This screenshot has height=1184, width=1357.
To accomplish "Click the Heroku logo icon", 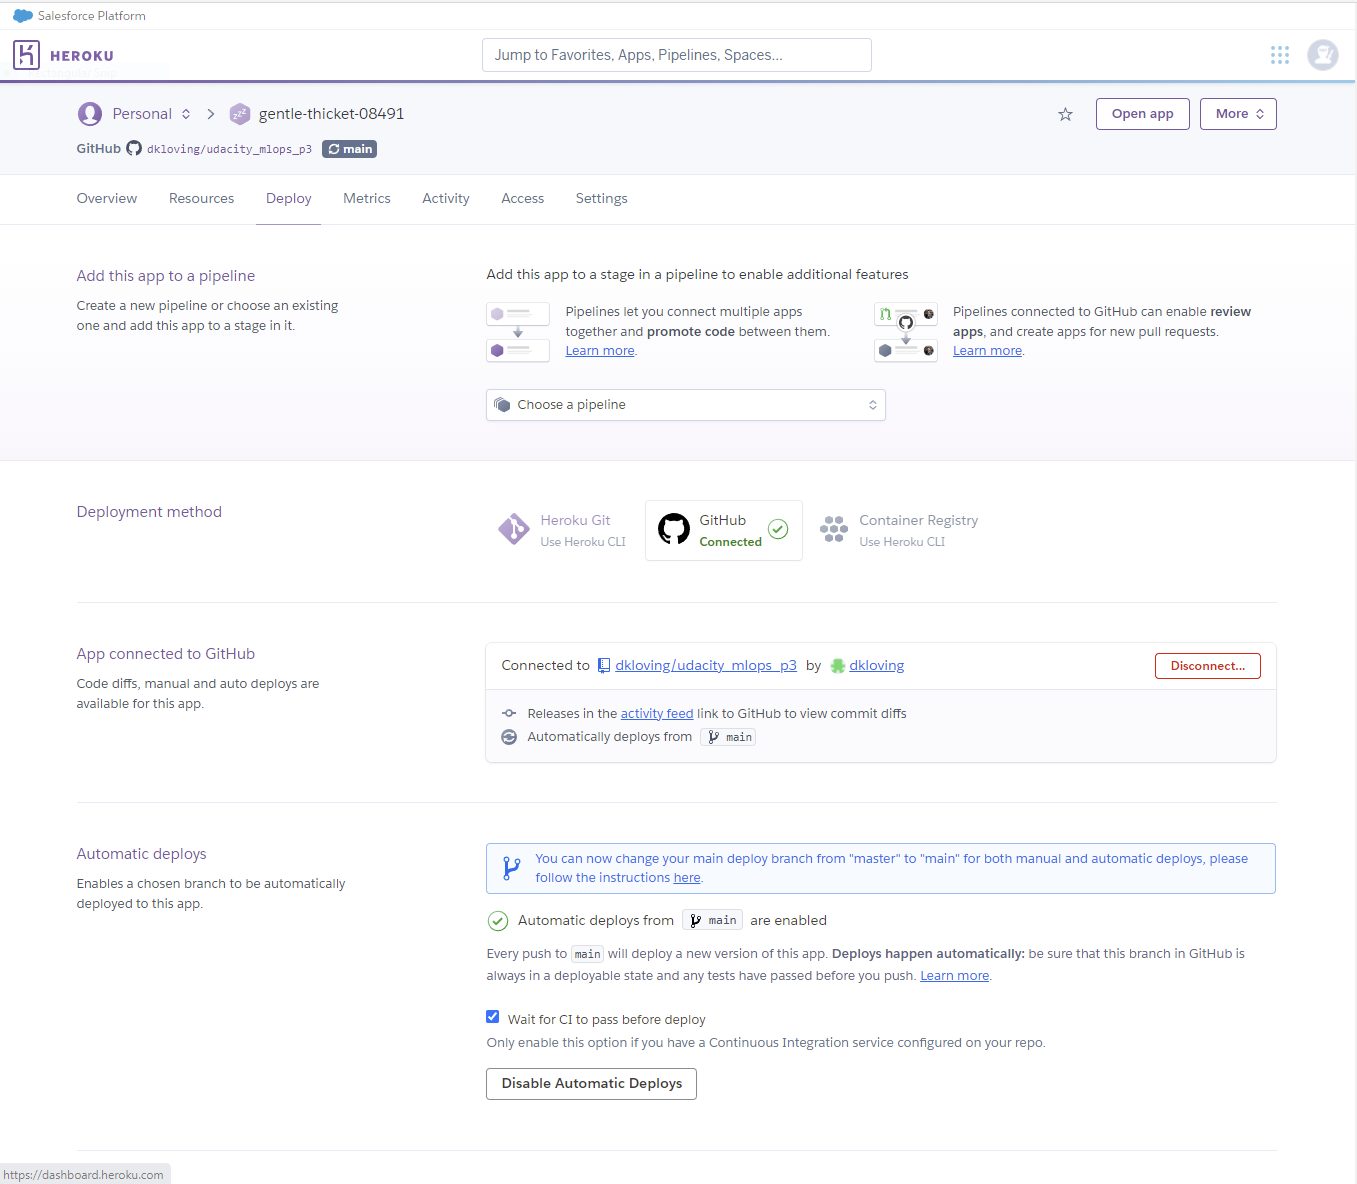I will 26,55.
